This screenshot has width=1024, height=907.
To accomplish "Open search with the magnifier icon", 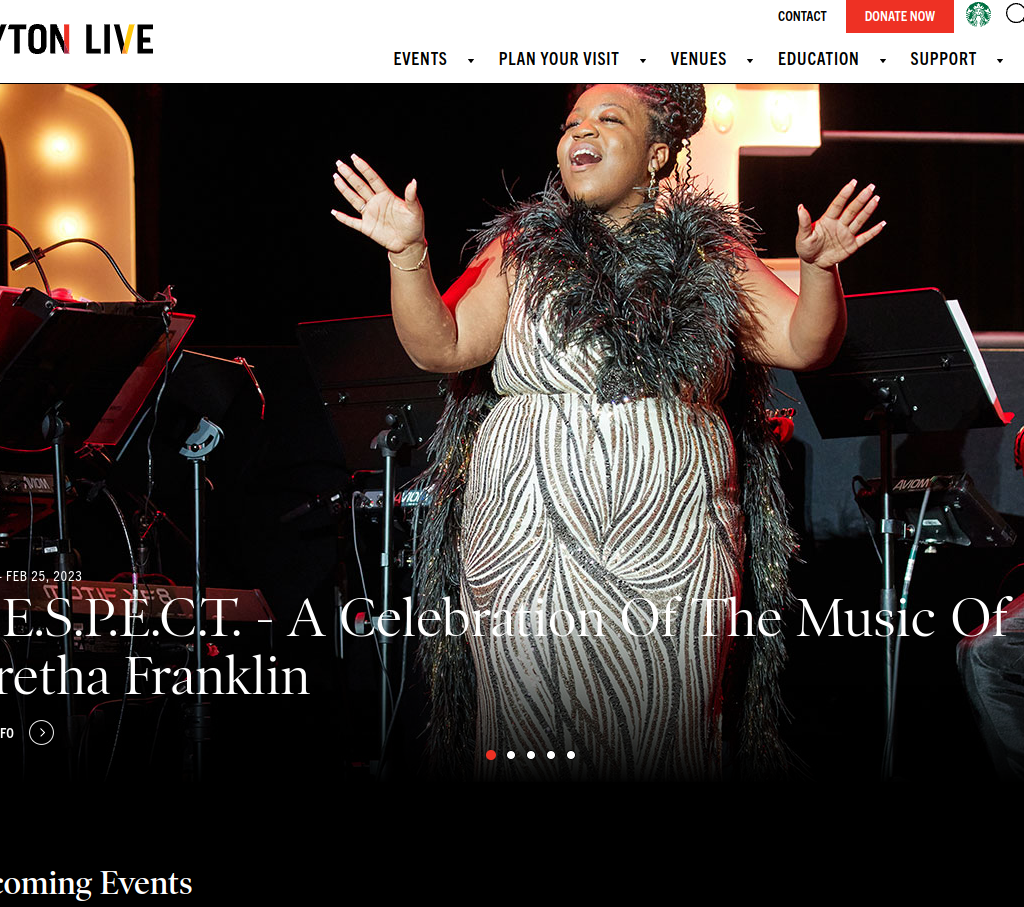I will pos(1015,13).
